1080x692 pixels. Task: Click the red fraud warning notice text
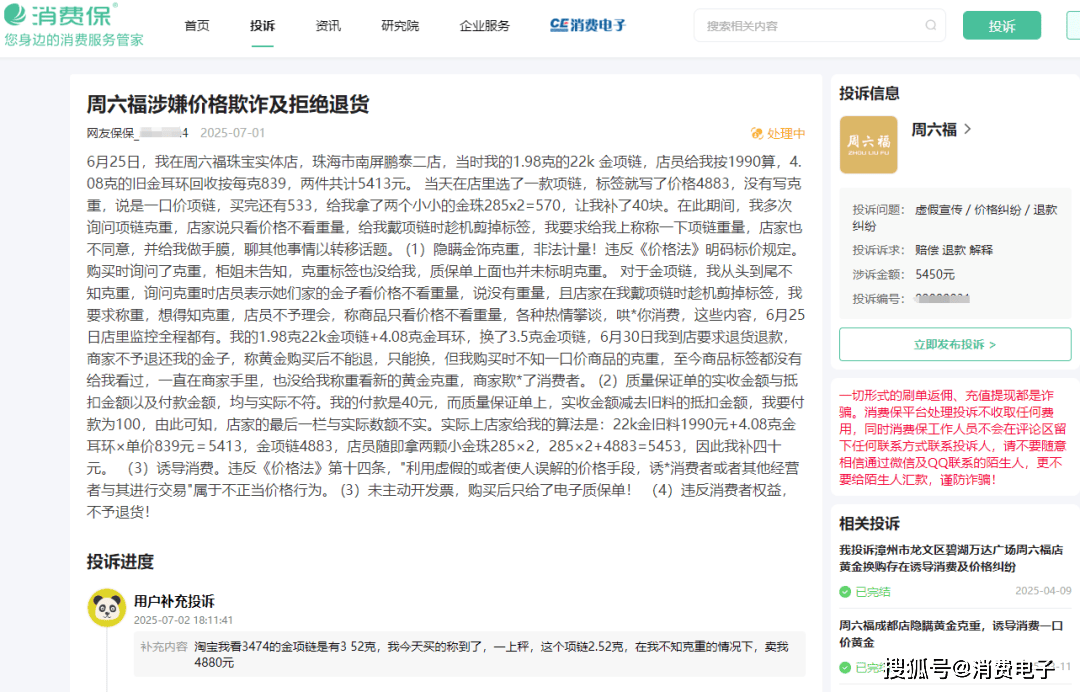pos(953,437)
